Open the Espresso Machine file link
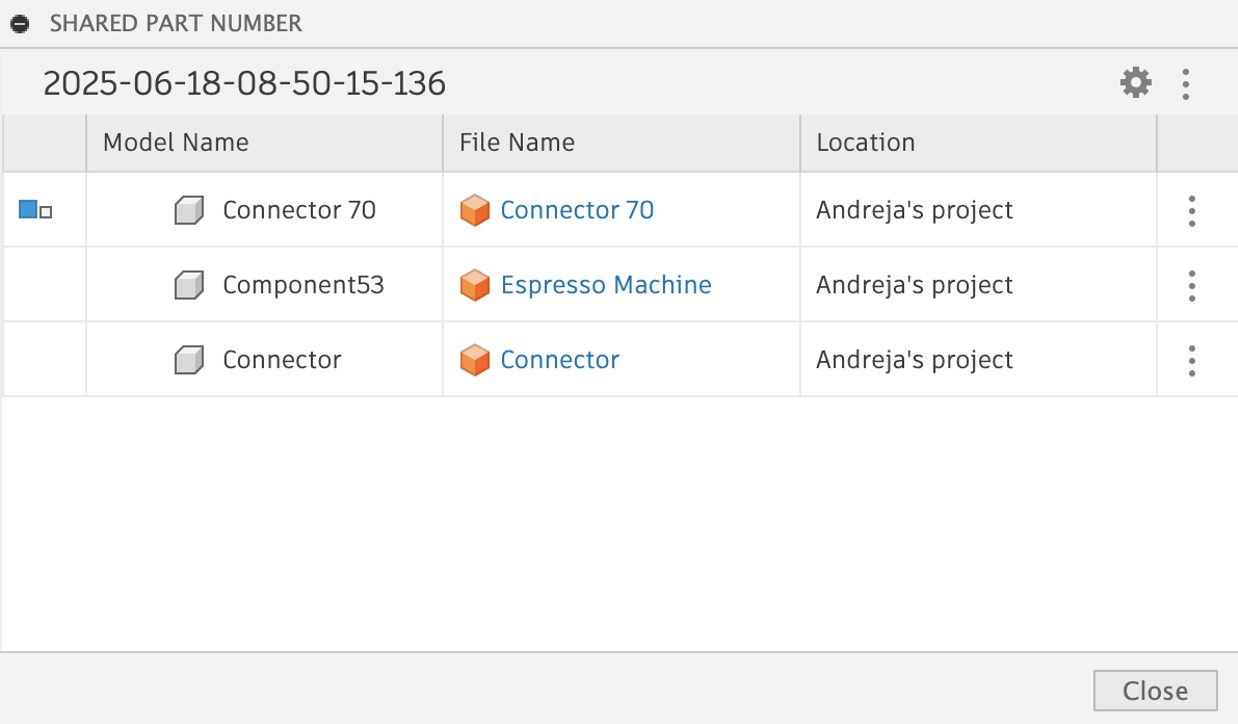This screenshot has width=1238, height=724. [x=606, y=285]
